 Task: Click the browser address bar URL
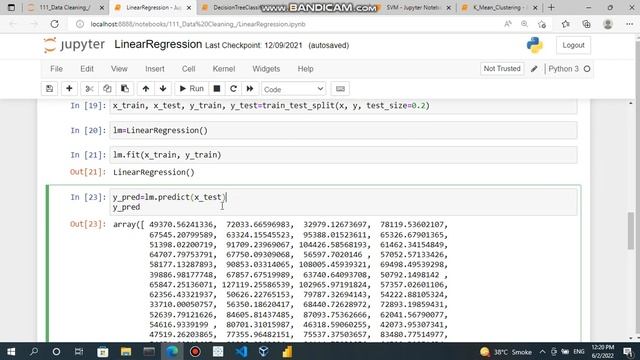(198, 24)
